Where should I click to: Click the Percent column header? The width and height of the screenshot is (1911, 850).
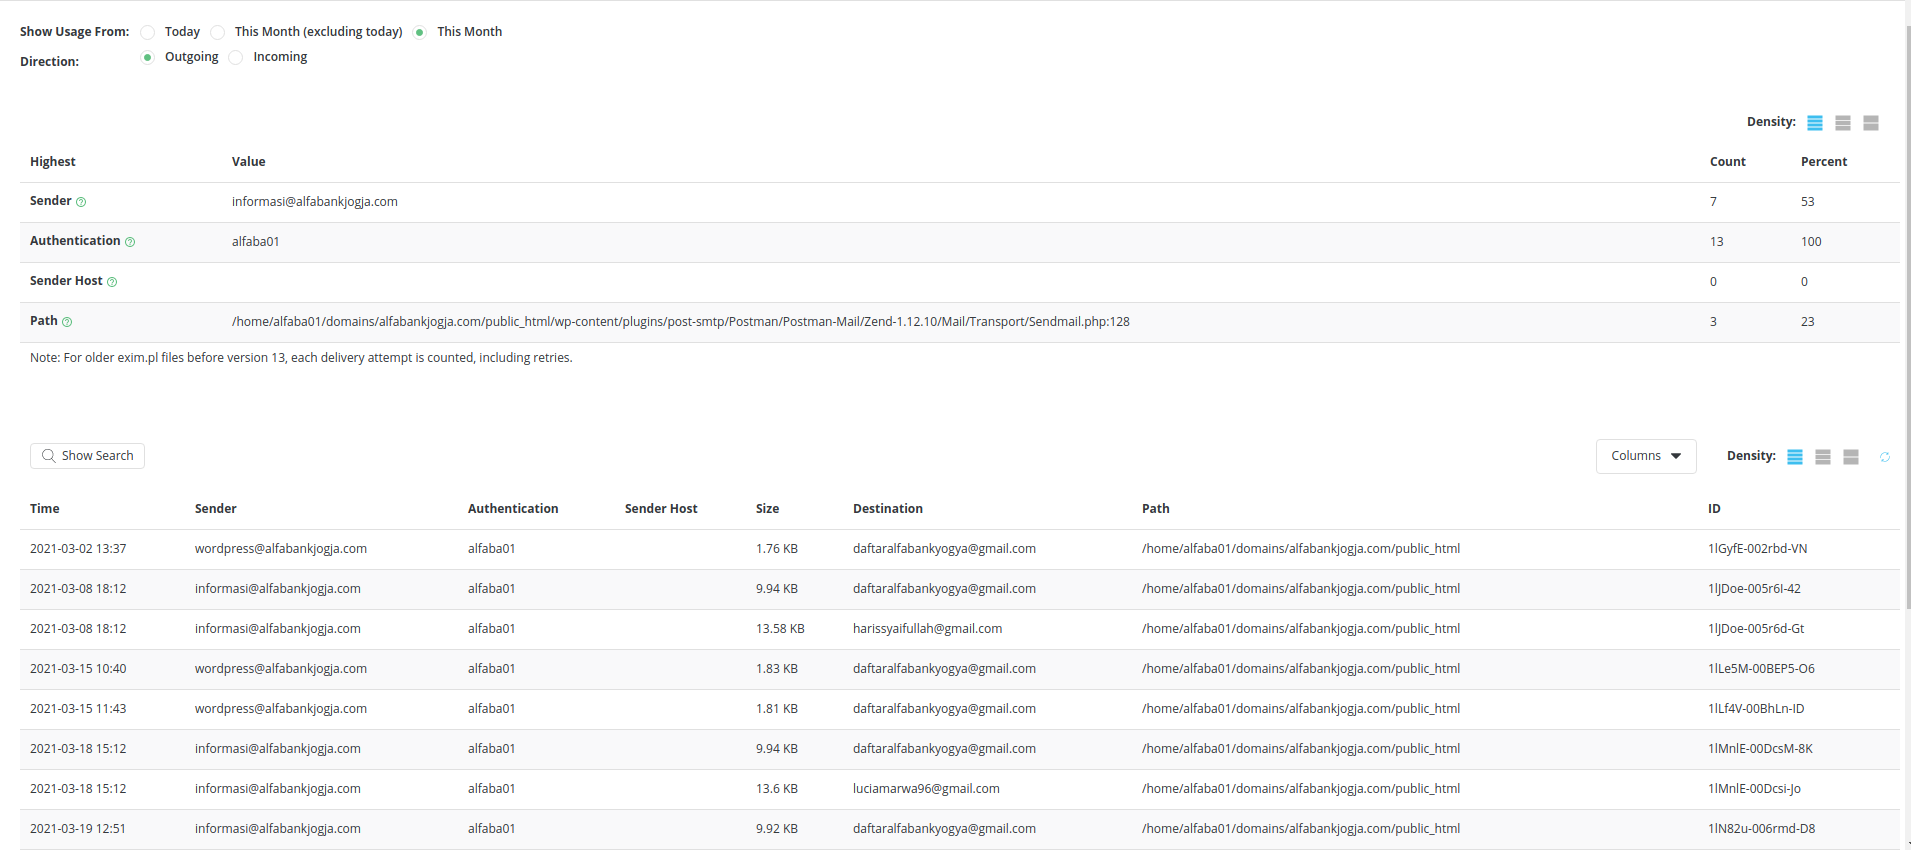(x=1824, y=162)
